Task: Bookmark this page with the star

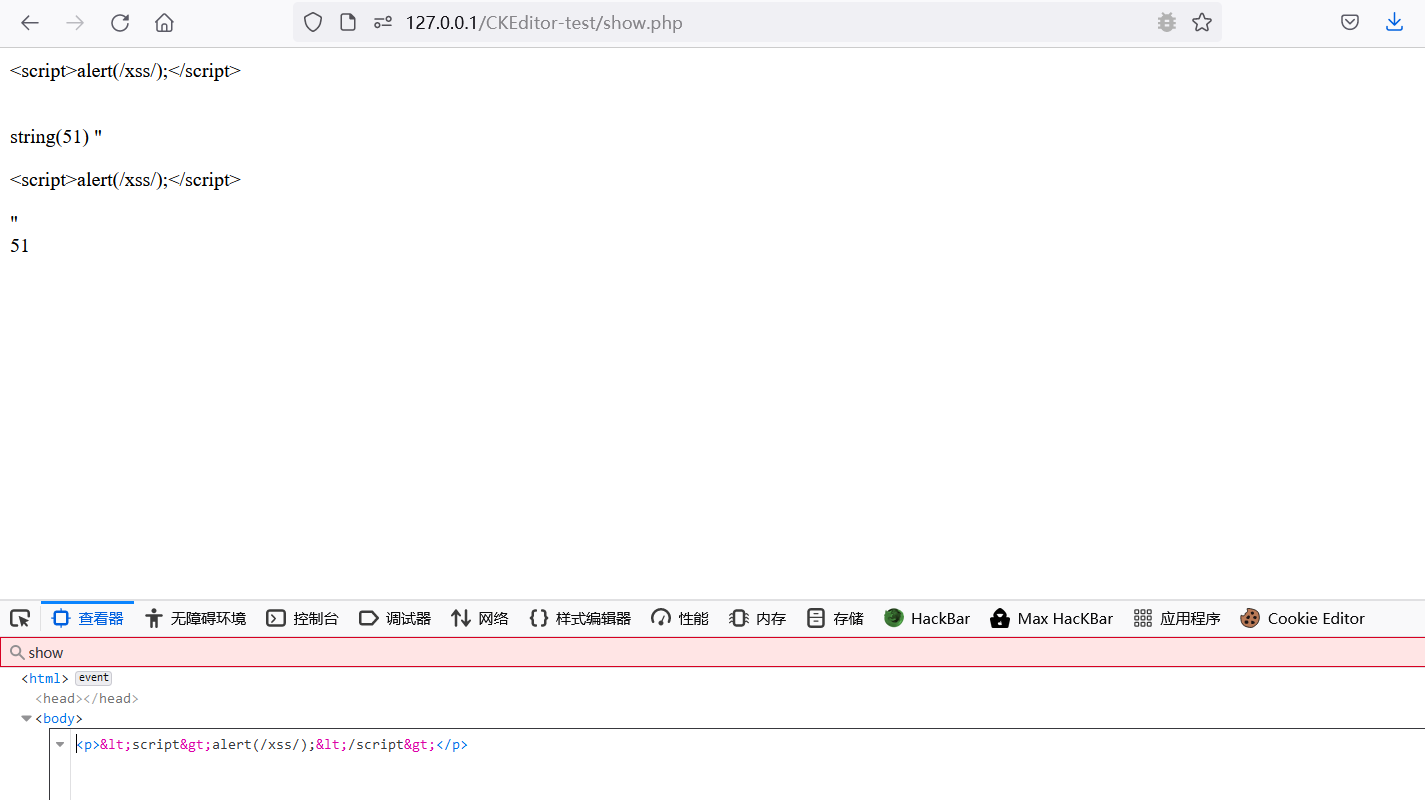Action: (1201, 21)
